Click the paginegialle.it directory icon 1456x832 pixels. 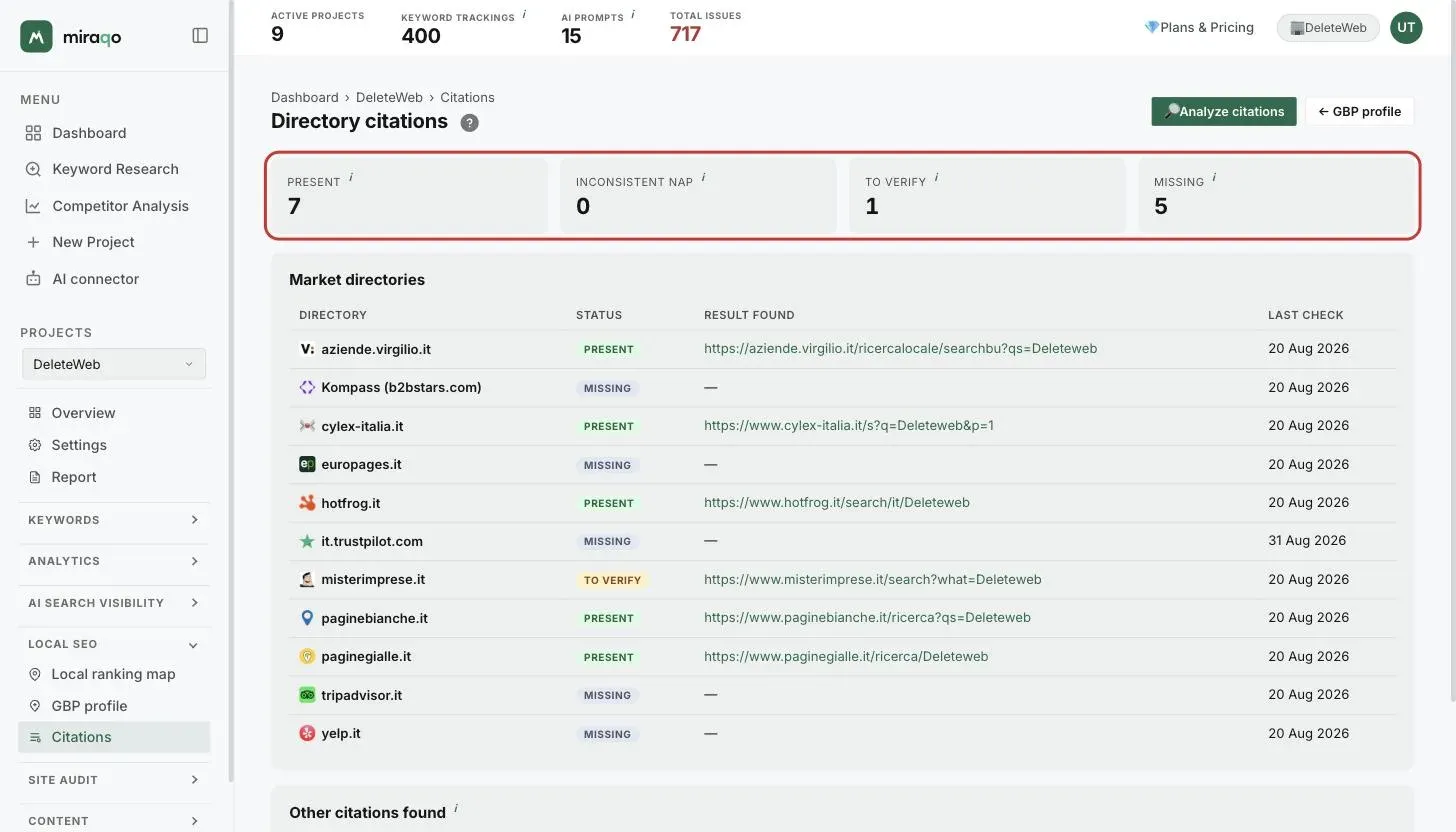307,657
